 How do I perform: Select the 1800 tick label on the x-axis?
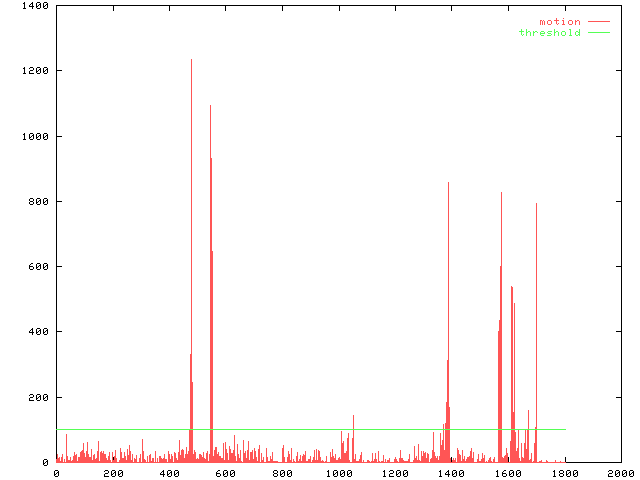pos(564,473)
